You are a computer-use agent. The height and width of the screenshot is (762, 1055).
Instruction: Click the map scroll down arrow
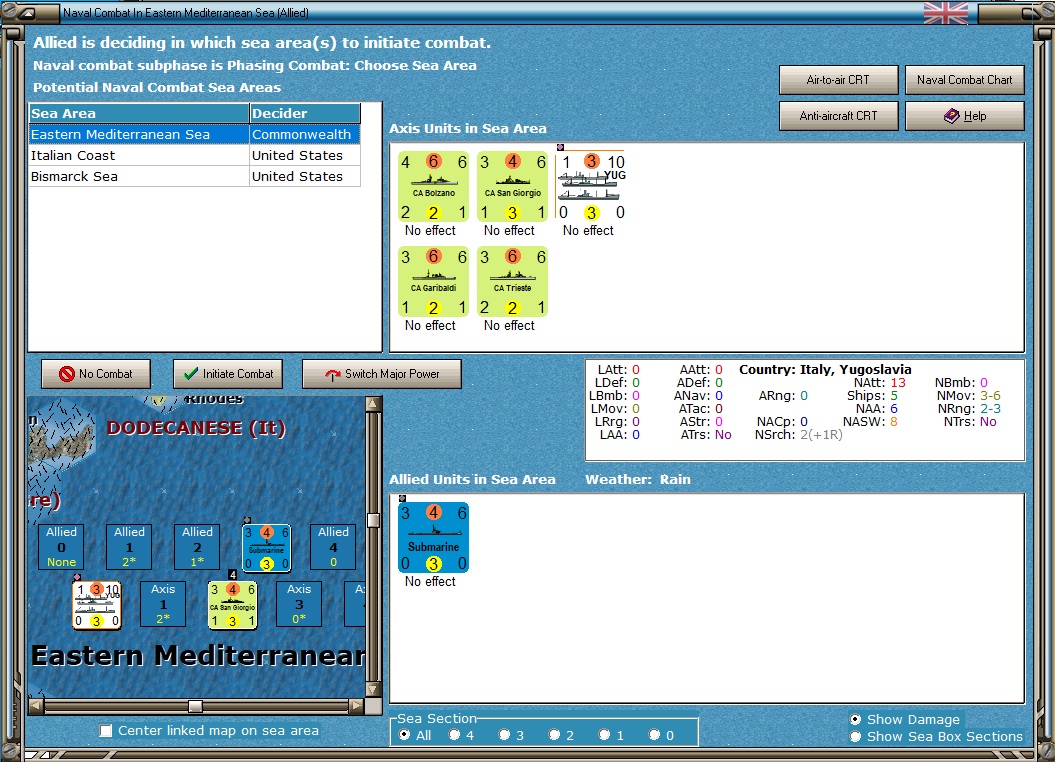point(373,689)
